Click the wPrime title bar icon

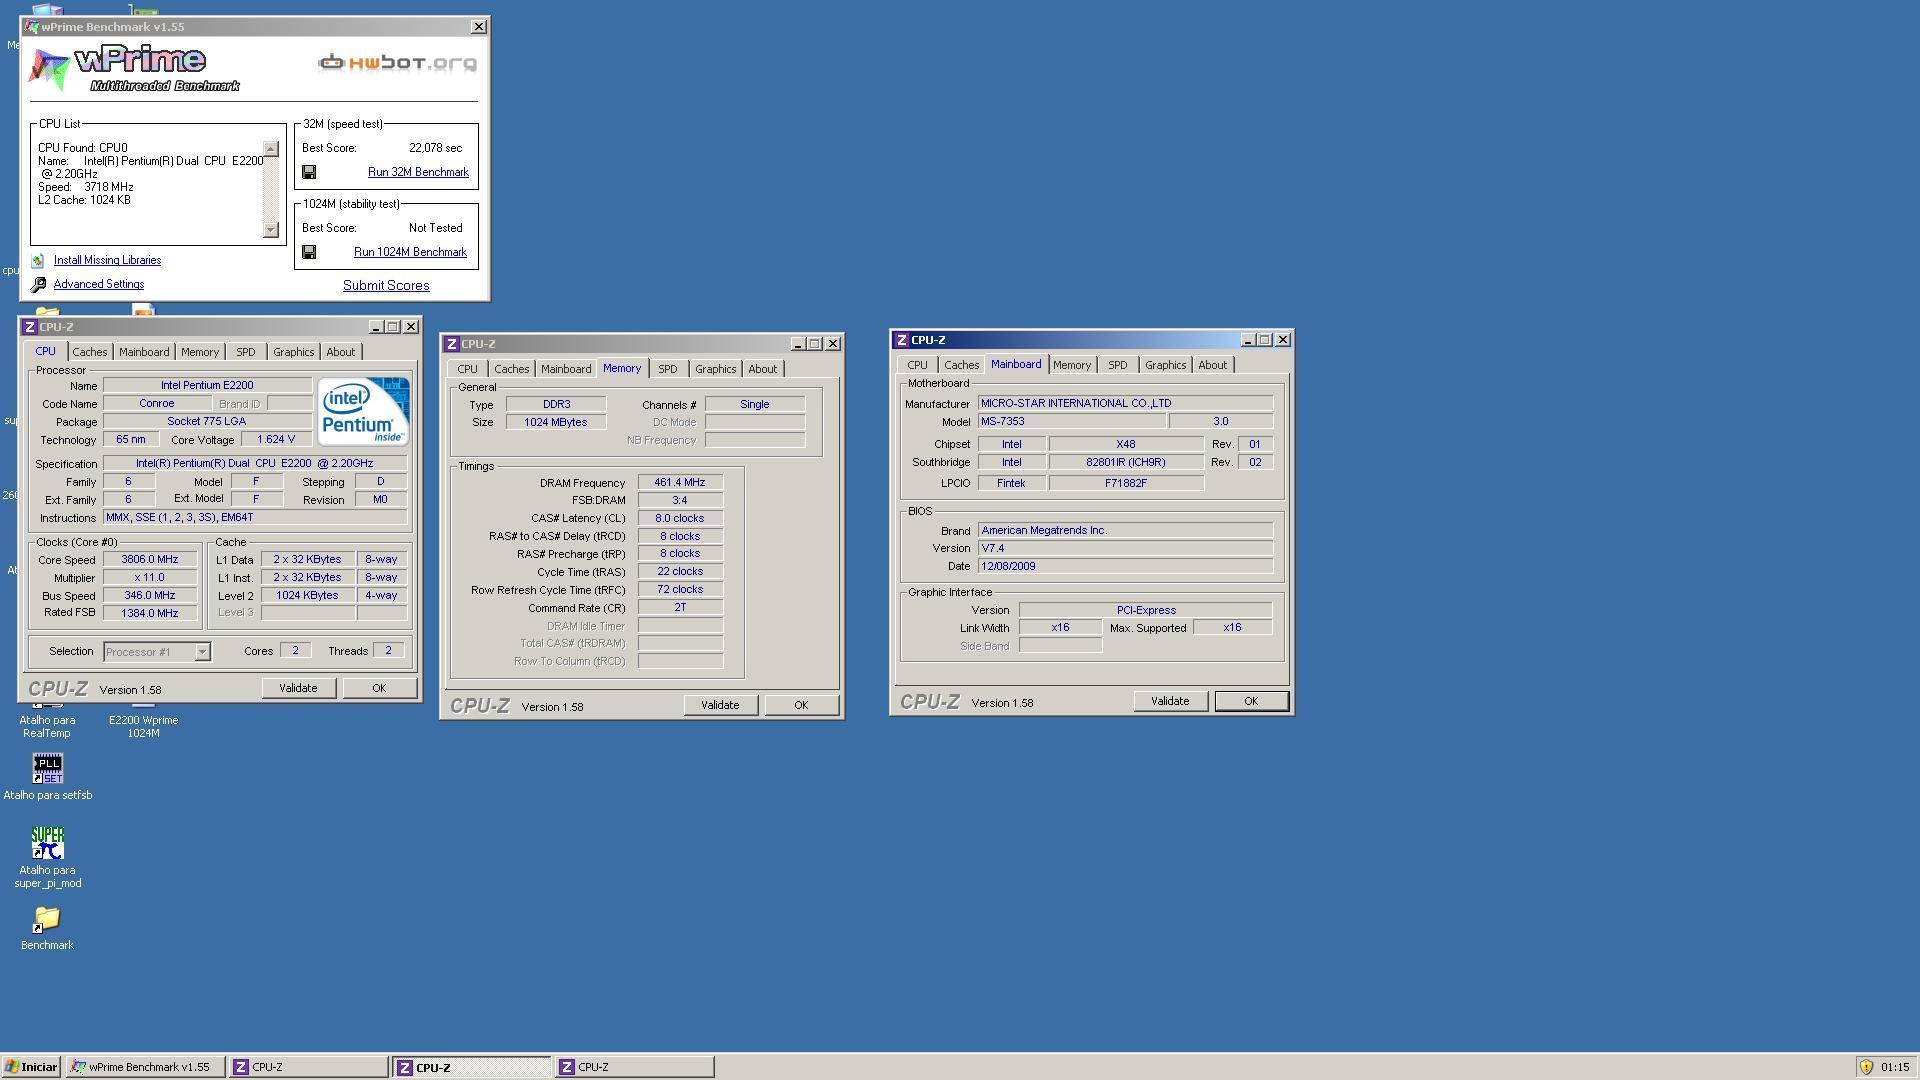[31, 27]
